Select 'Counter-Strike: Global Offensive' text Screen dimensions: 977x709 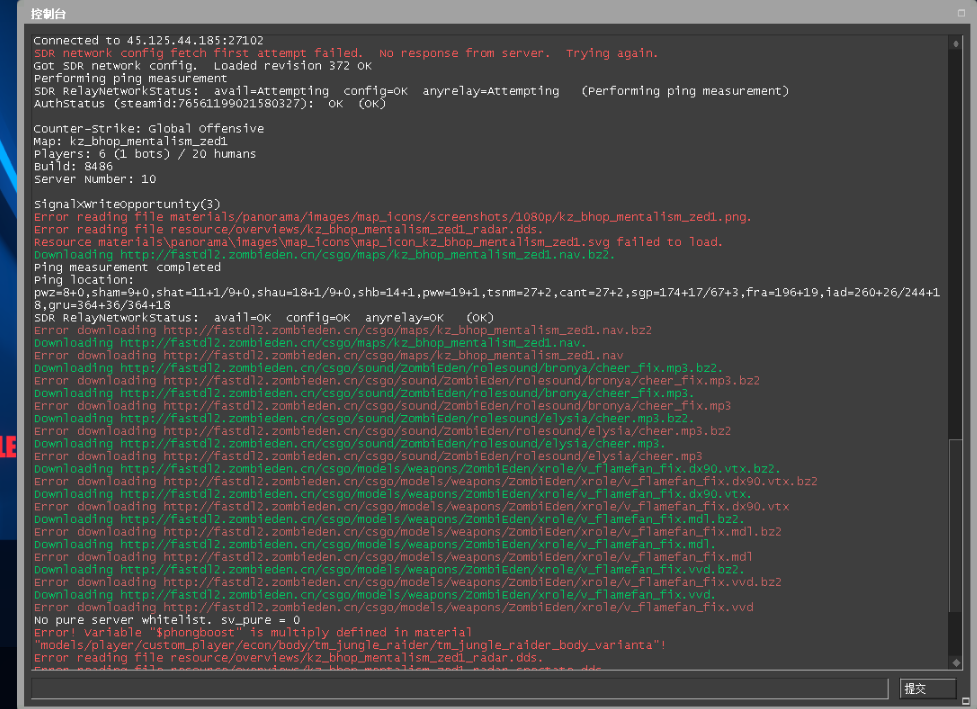click(x=148, y=128)
